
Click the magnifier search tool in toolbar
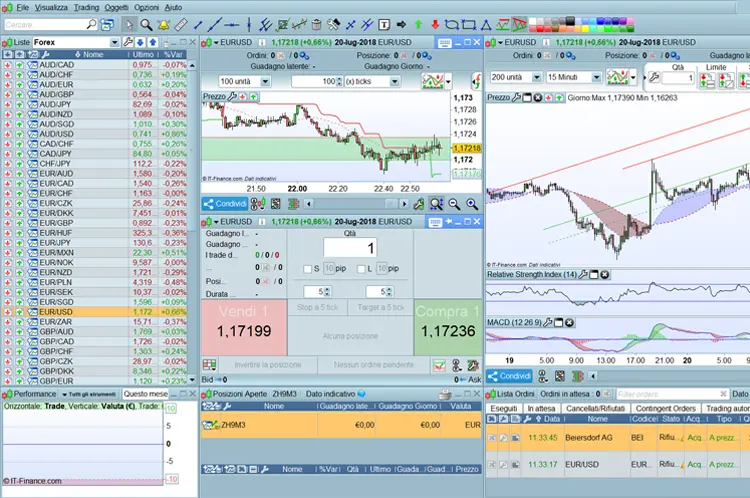pyautogui.click(x=146, y=24)
